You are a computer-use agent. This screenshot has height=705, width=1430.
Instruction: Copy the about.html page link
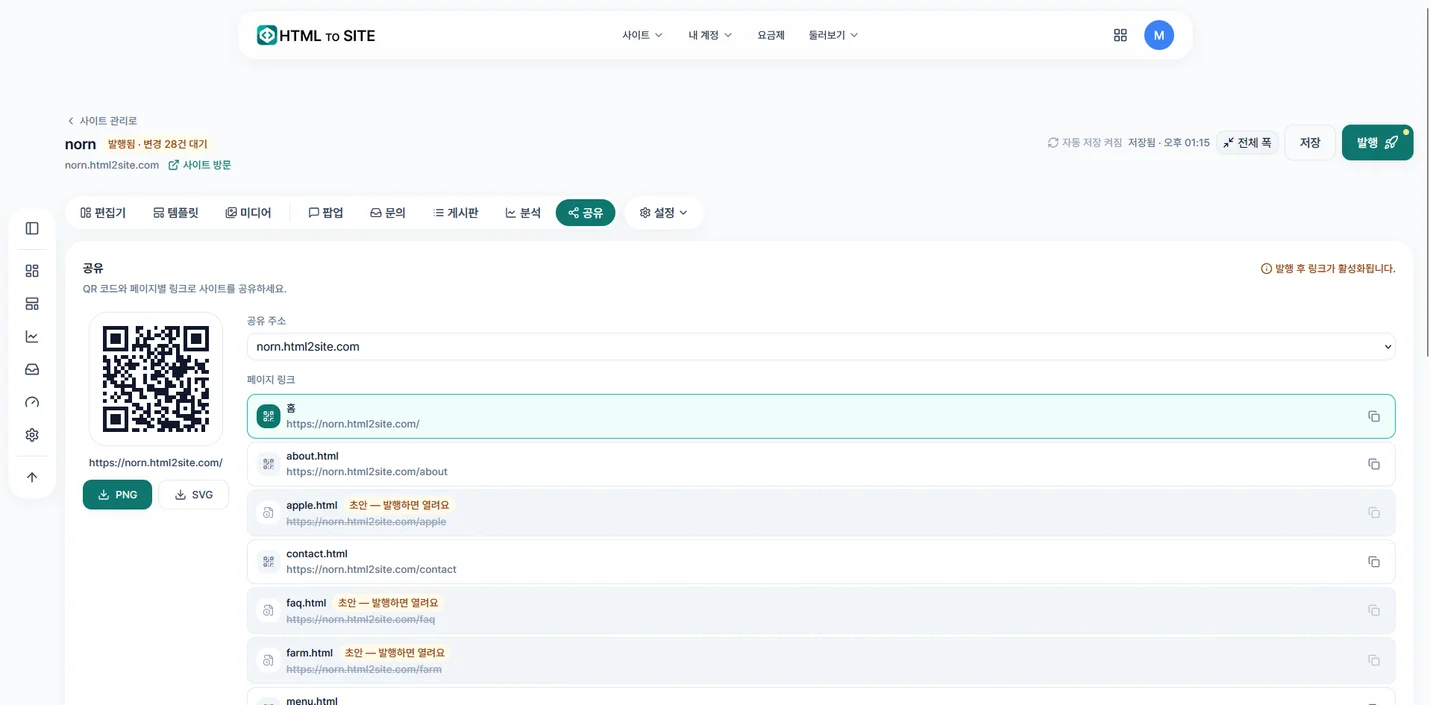(x=1374, y=464)
